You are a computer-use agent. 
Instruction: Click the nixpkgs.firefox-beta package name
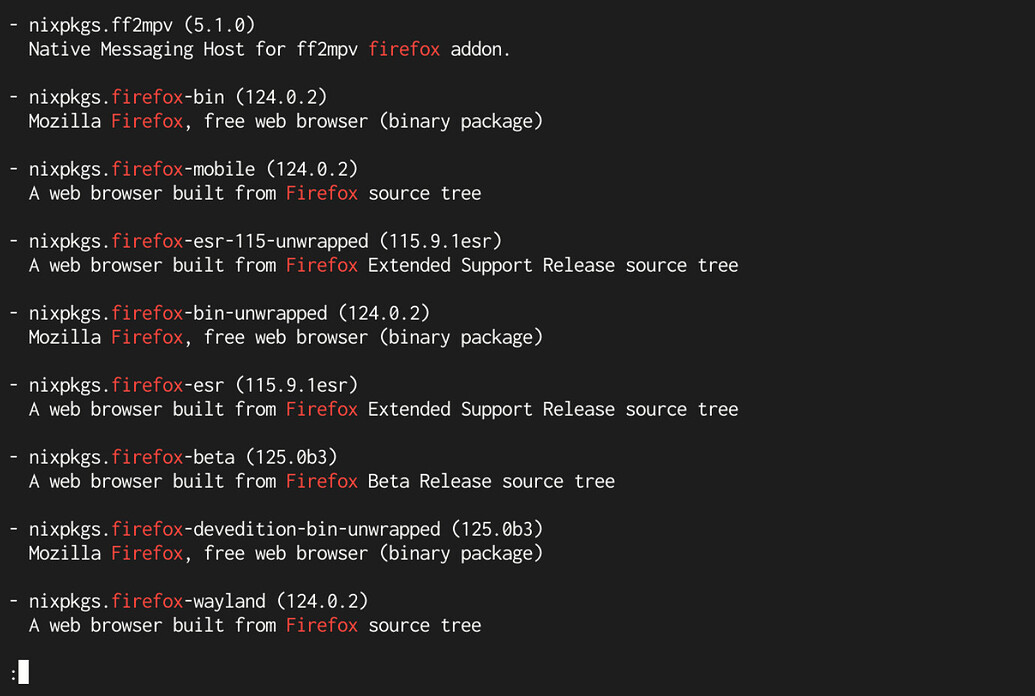pyautogui.click(x=132, y=457)
